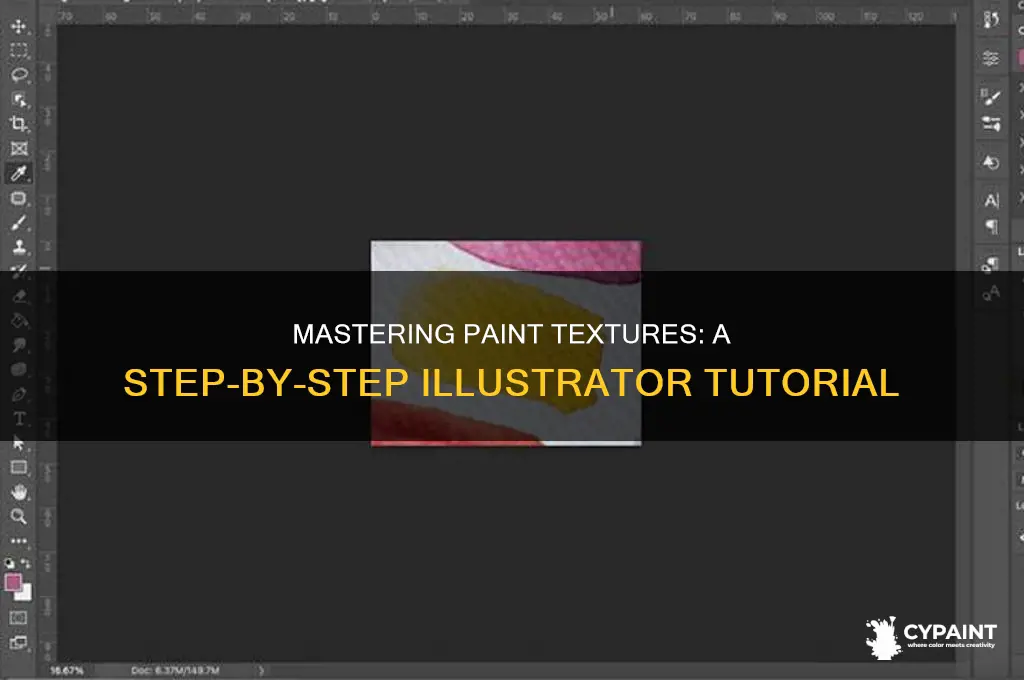Change the screen mode
The width and height of the screenshot is (1024, 680).
coord(18,643)
